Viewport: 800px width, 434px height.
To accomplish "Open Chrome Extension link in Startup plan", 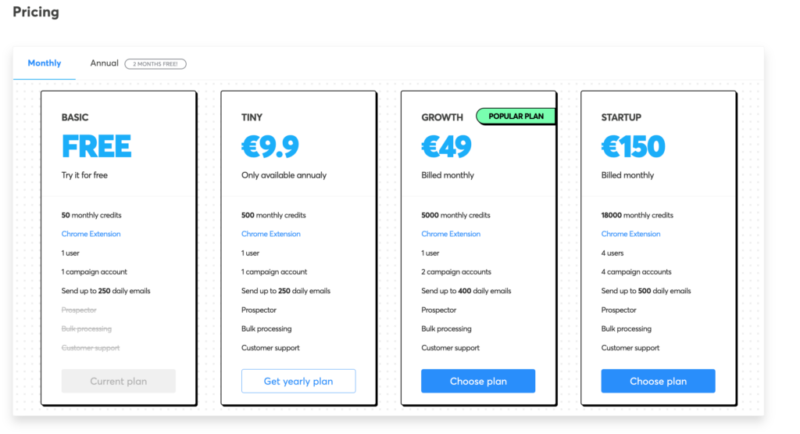I will point(631,234).
